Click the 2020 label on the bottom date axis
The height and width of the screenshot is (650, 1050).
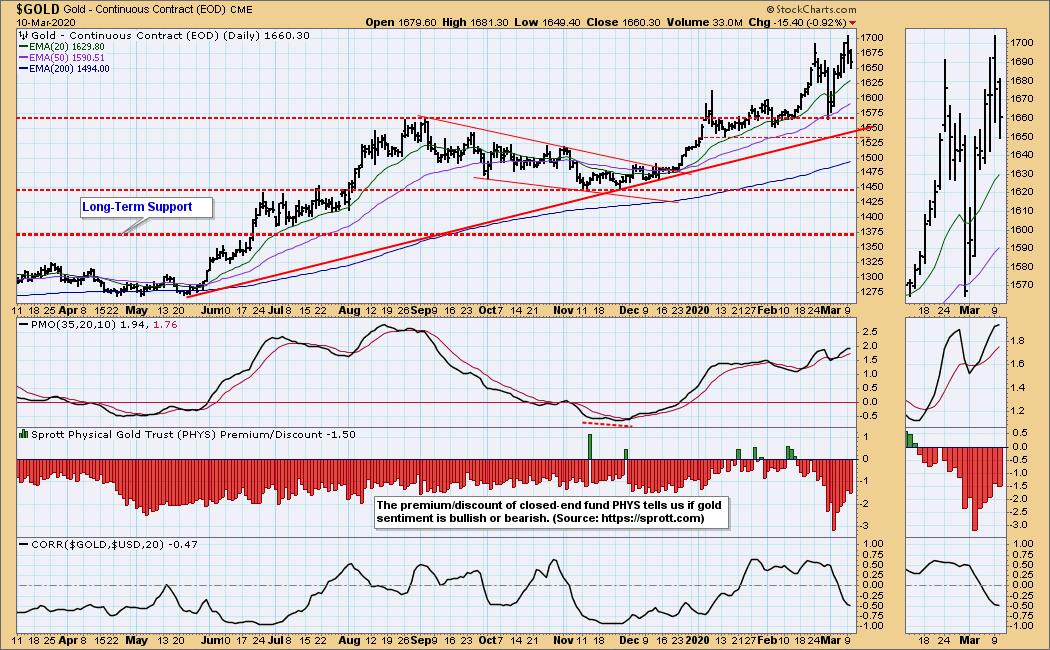click(697, 640)
